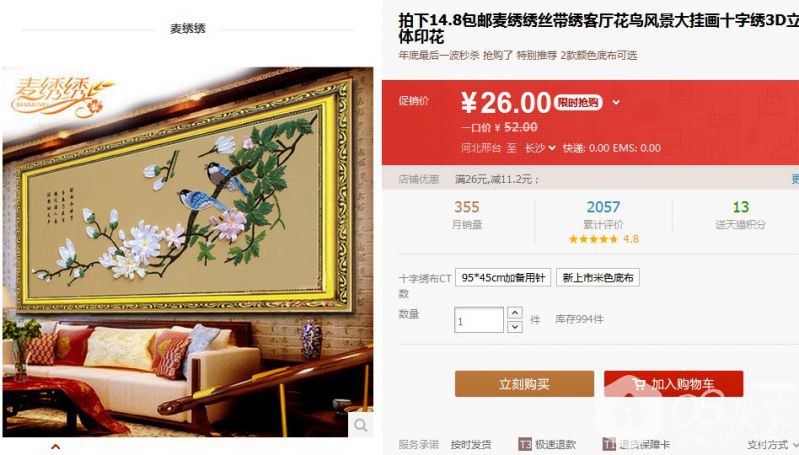Click the cart icon in 加入购物车 button
Screen dimensions: 799x455
coord(638,384)
